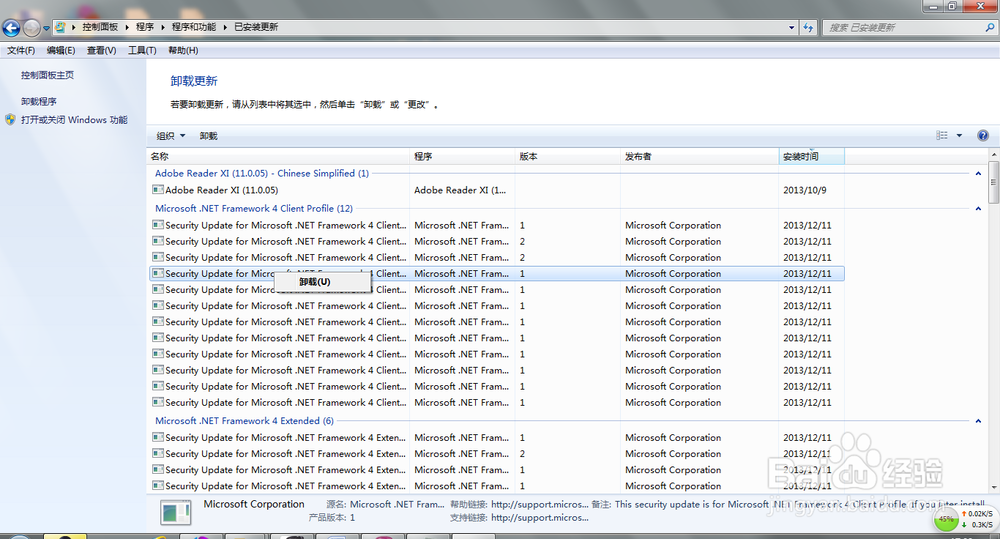This screenshot has height=539, width=1000.
Task: Open the help question mark icon
Action: pos(983,135)
